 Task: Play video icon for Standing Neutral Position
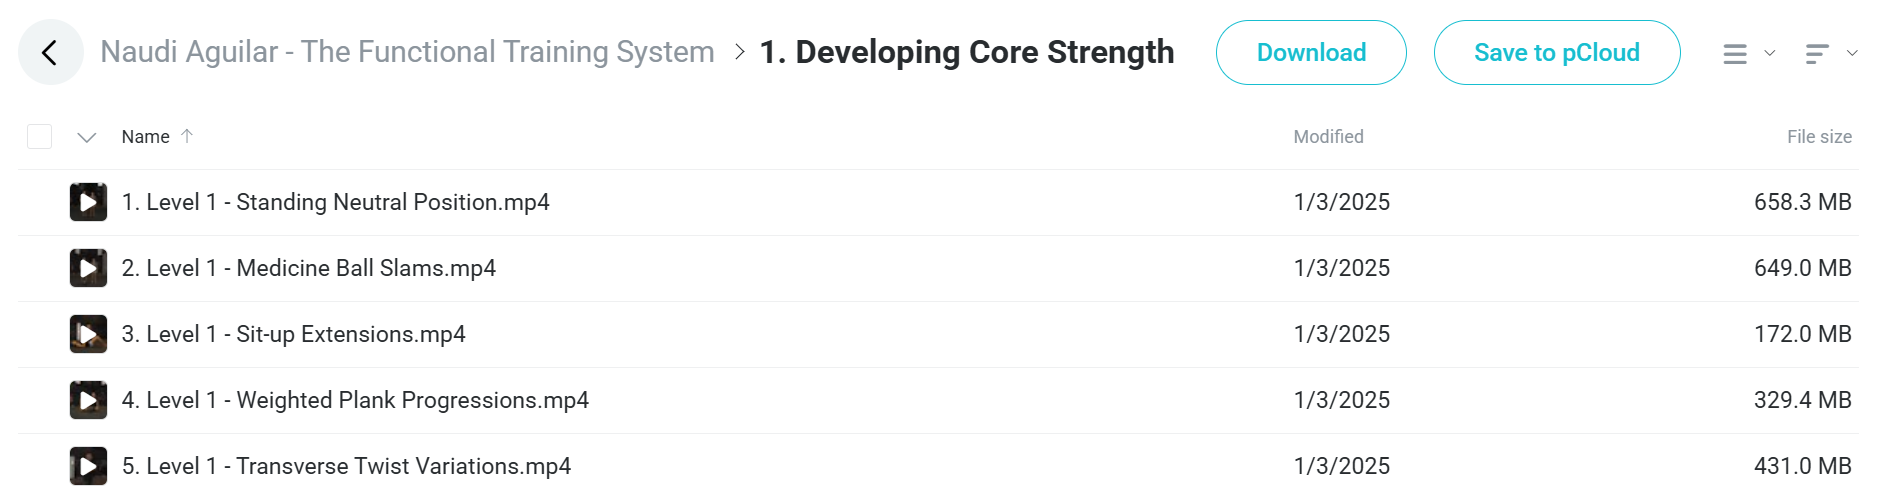(x=88, y=202)
